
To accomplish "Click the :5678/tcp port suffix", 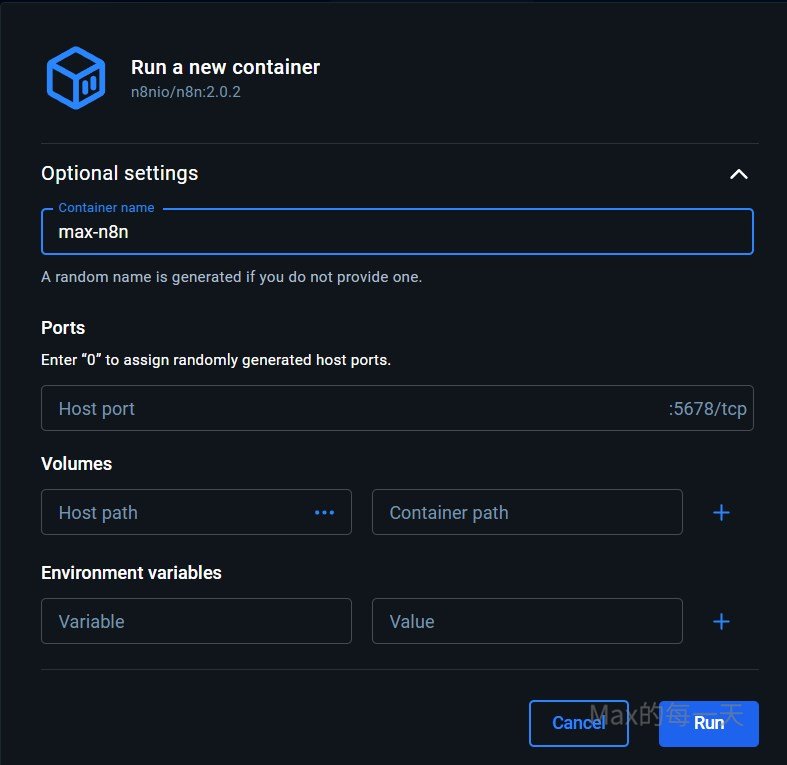I will pos(707,408).
